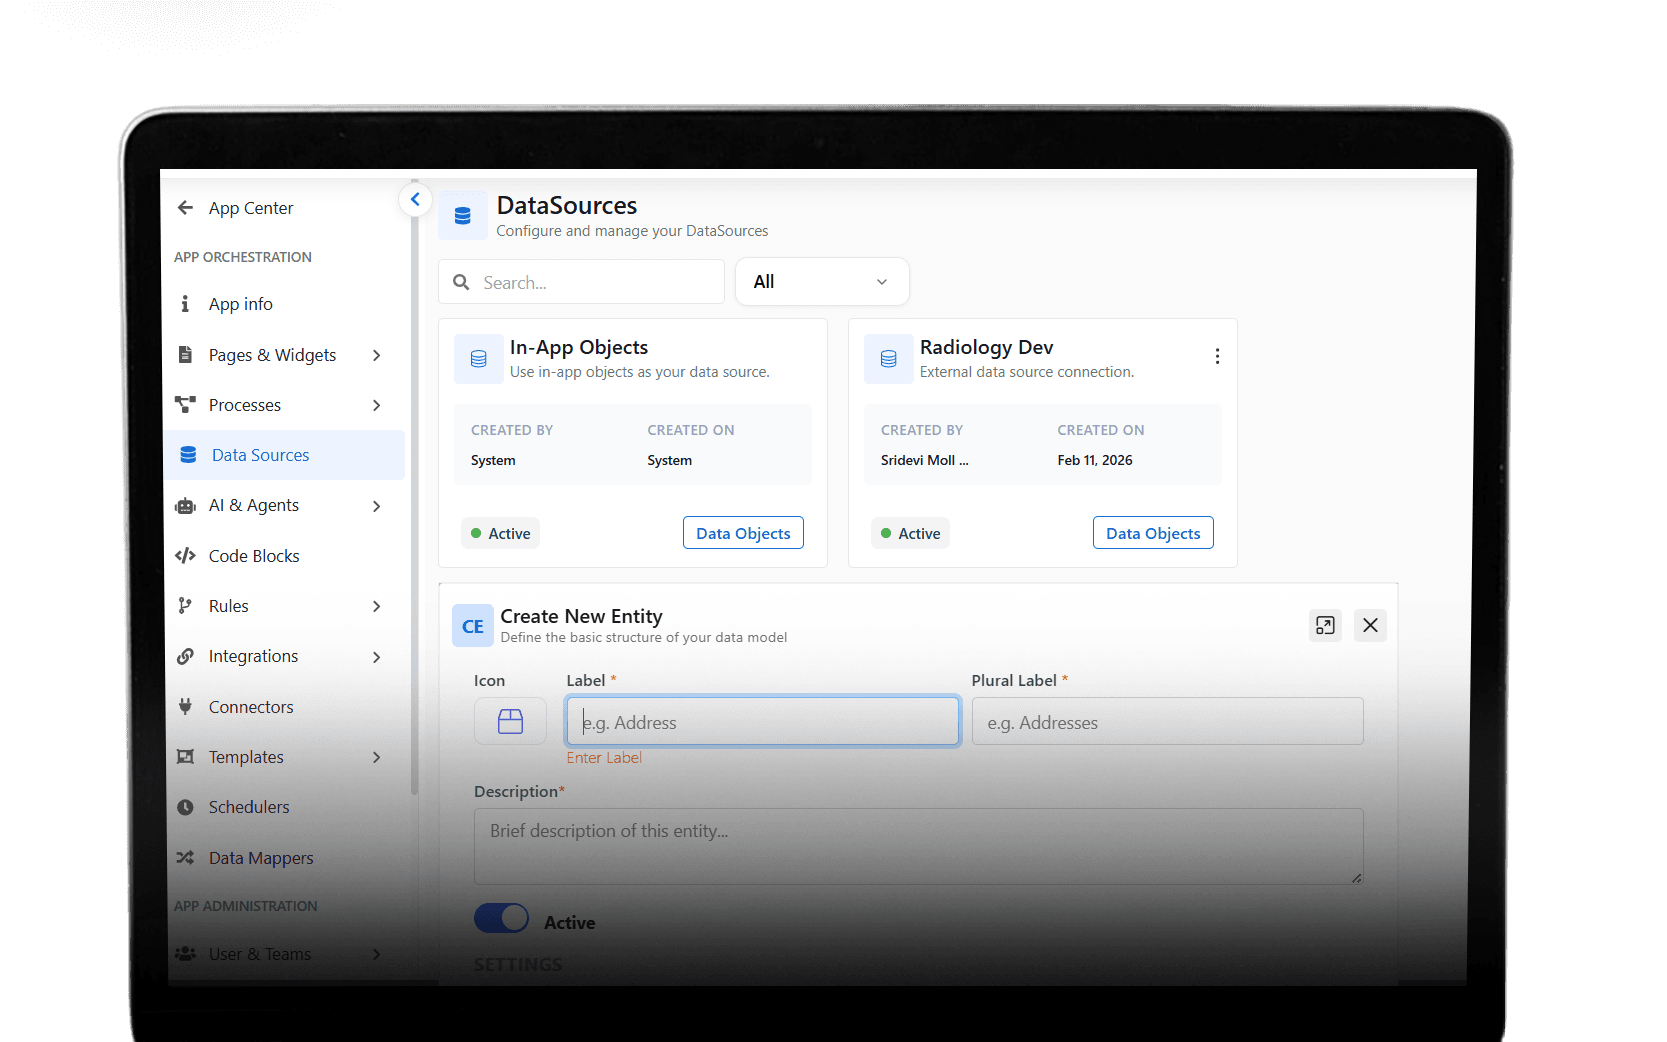Screen dimensions: 1667x1042
Task: Click Data Objects for In-App Objects
Action: click(742, 532)
